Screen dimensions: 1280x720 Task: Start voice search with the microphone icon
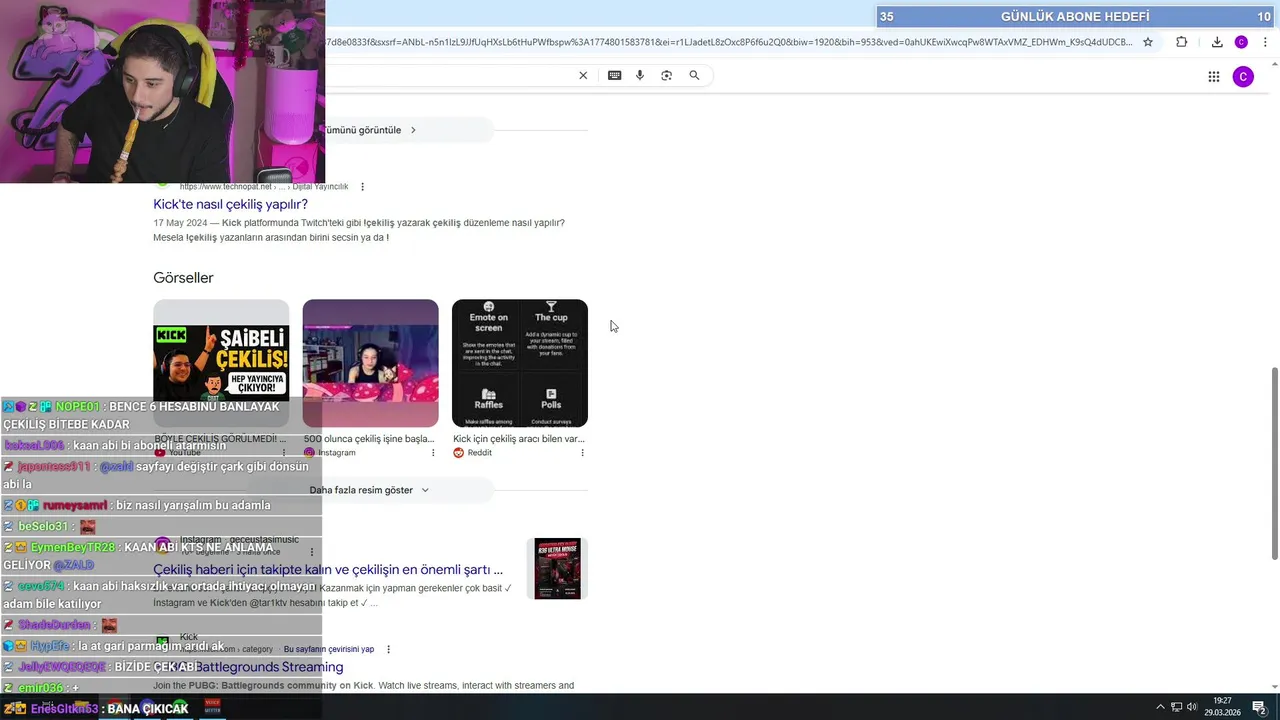click(x=640, y=75)
